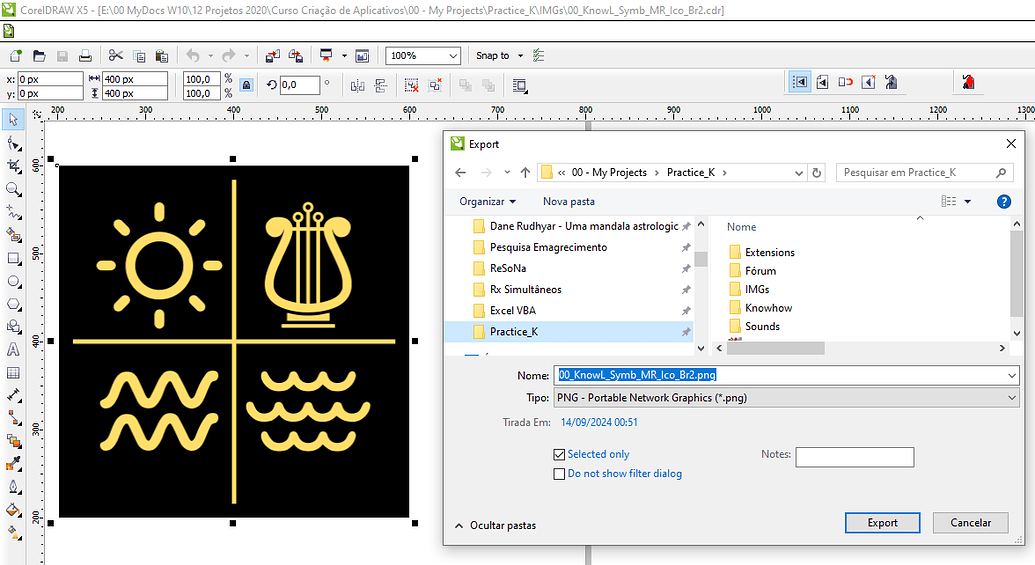The height and width of the screenshot is (565, 1035).
Task: Expand the address bar path dropdown
Action: click(x=799, y=173)
